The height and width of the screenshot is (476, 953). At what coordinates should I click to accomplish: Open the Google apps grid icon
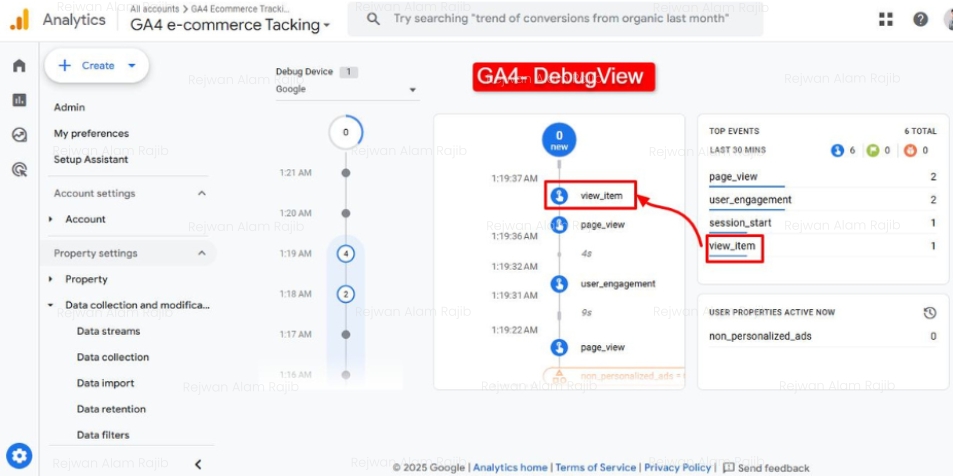tap(886, 20)
